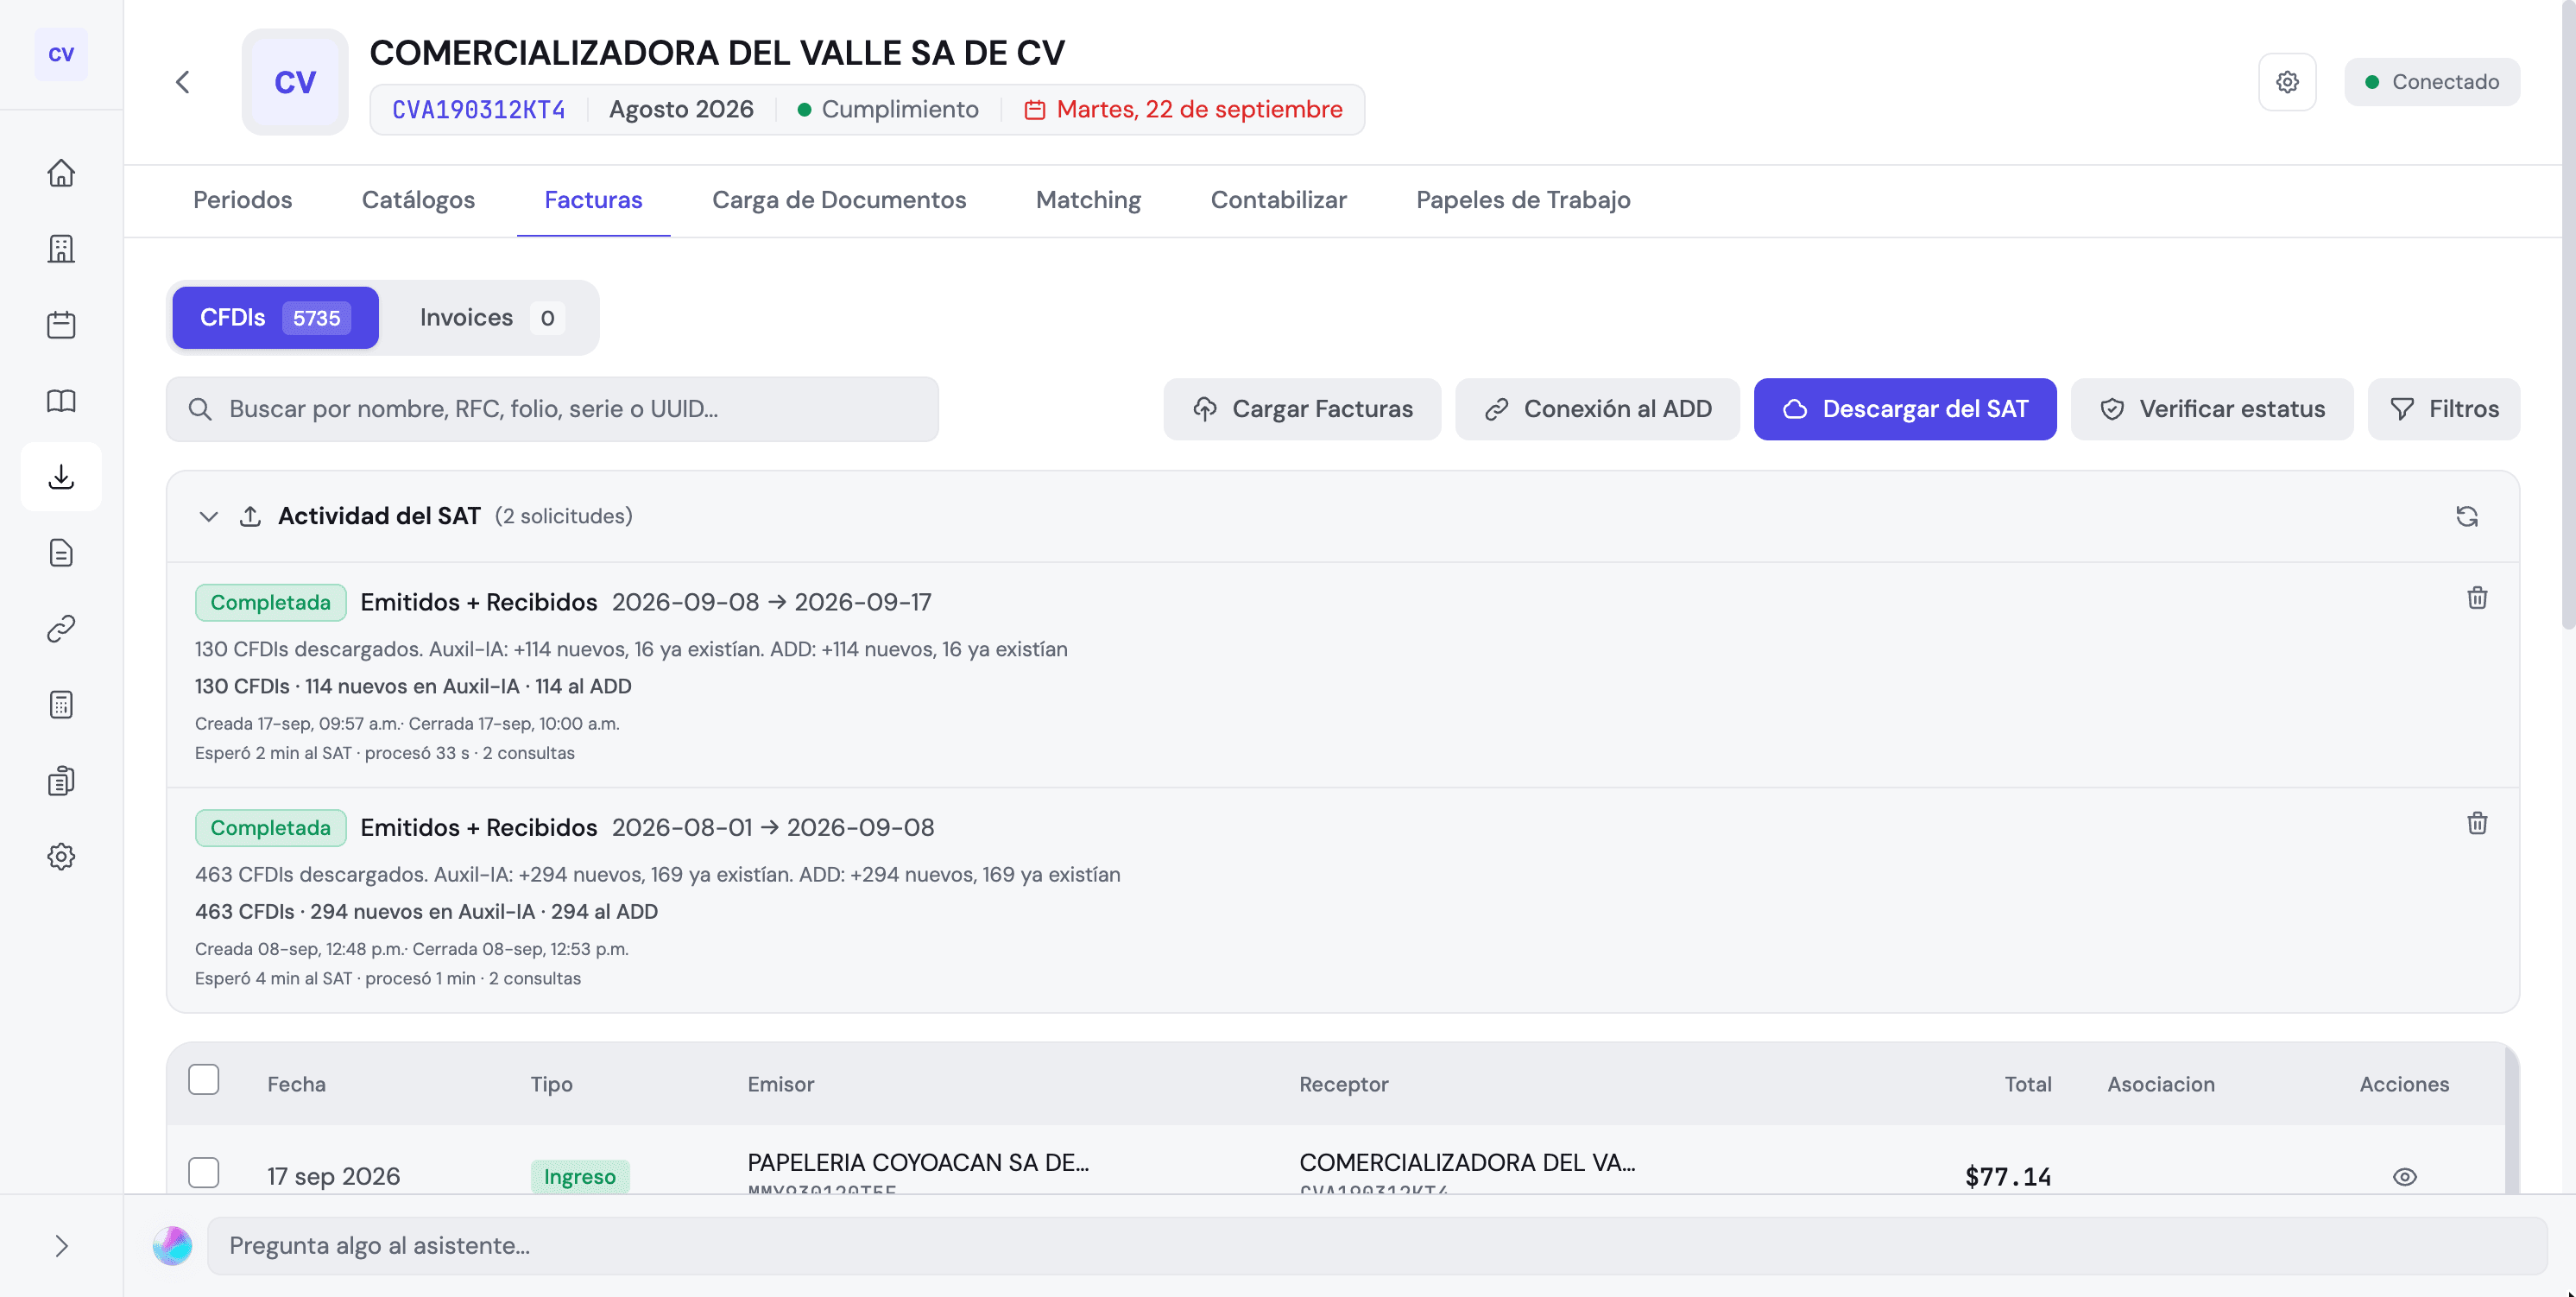Click the CV logo in sidebar top
Viewport: 2576px width, 1297px height.
(x=61, y=54)
